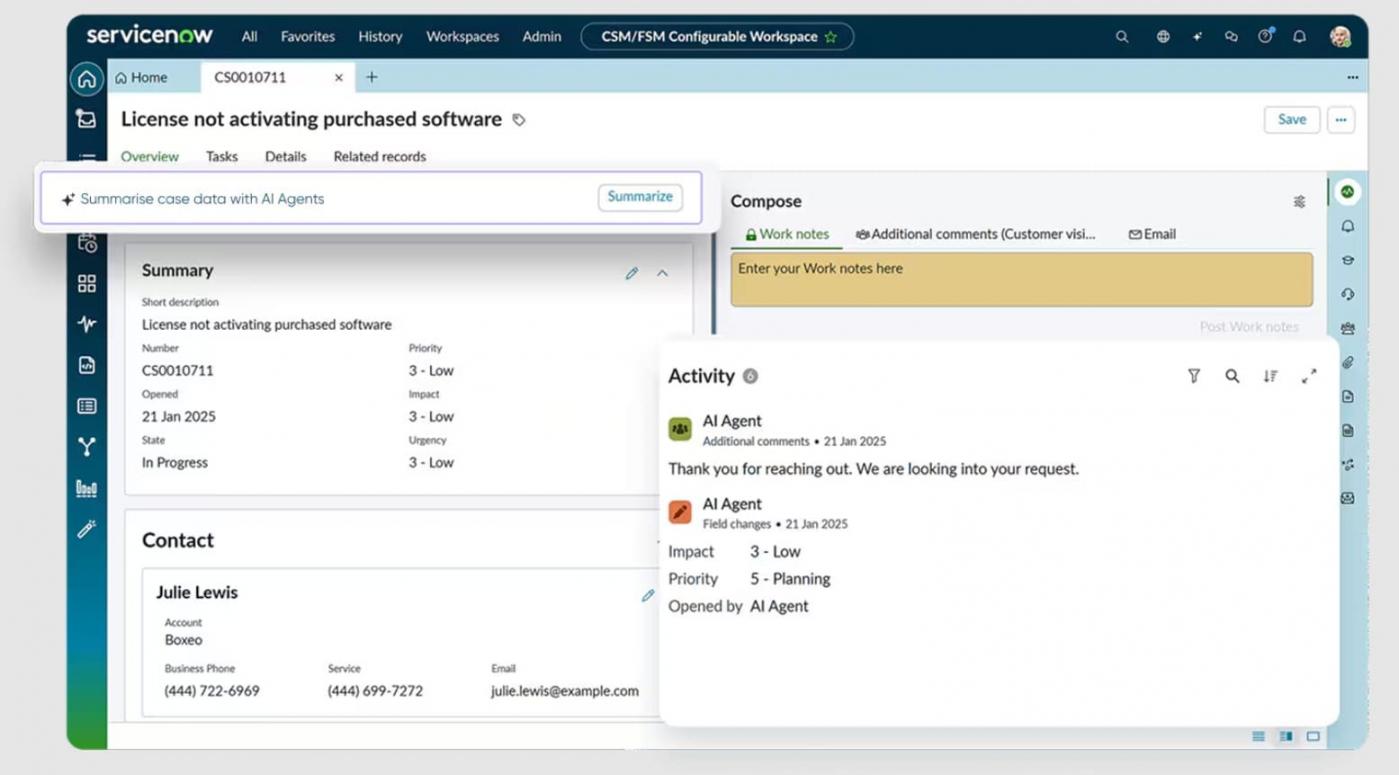The image size is (1399, 775).
Task: Open the graduation cap knowledge icon
Action: pos(1348,260)
